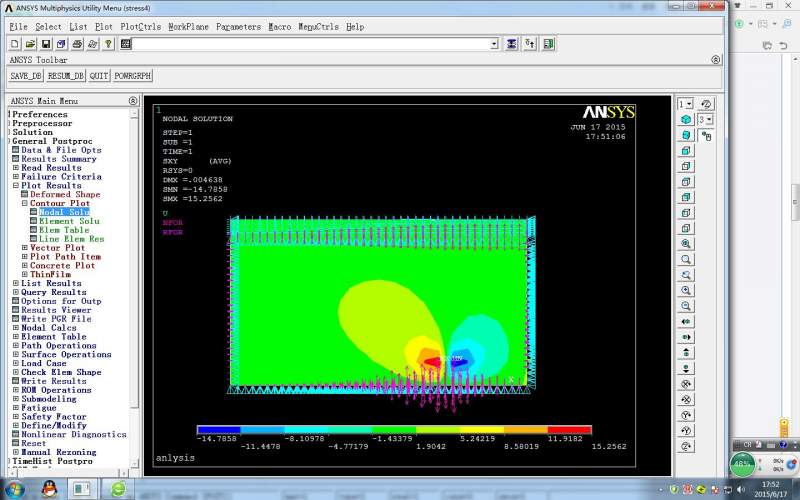The width and height of the screenshot is (800, 500).
Task: Expand the Vector Plot tree node
Action: [25, 247]
